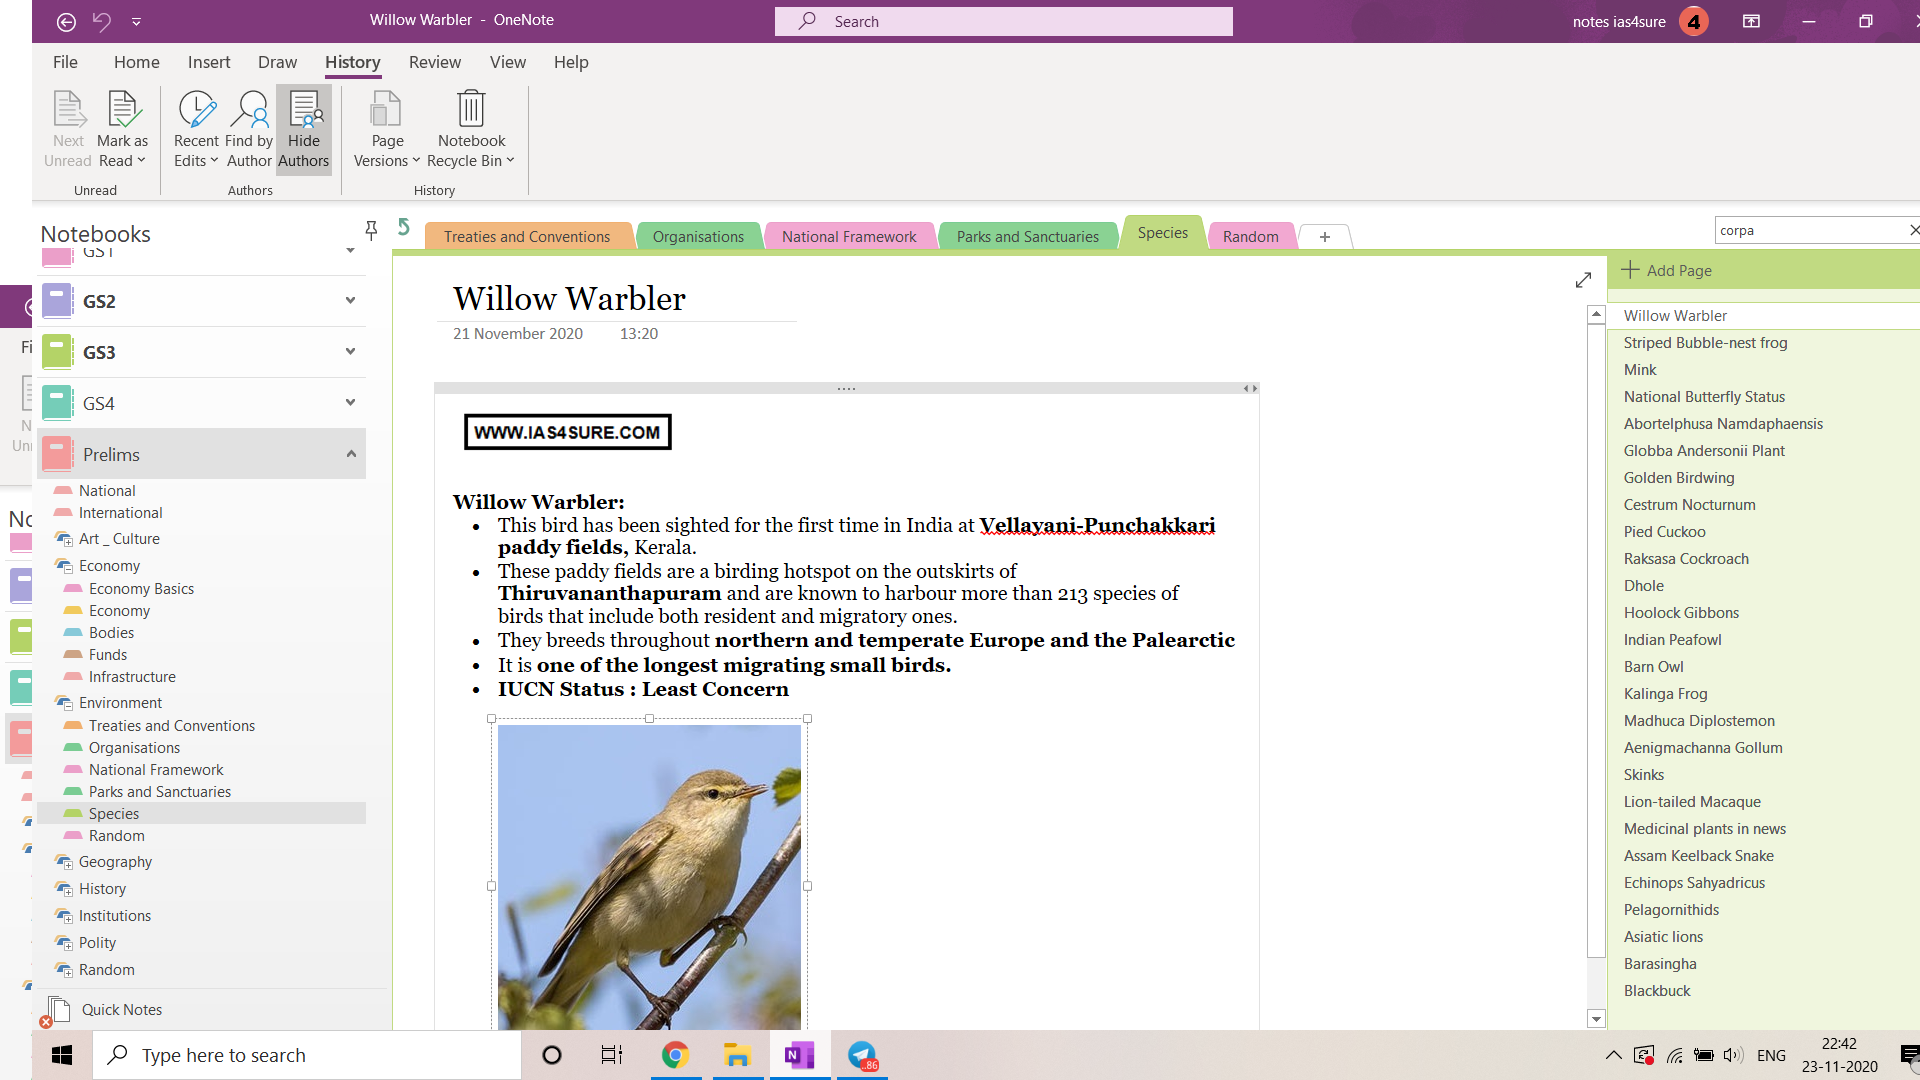The height and width of the screenshot is (1080, 1920).
Task: Open Quick Notes
Action: tap(122, 1010)
